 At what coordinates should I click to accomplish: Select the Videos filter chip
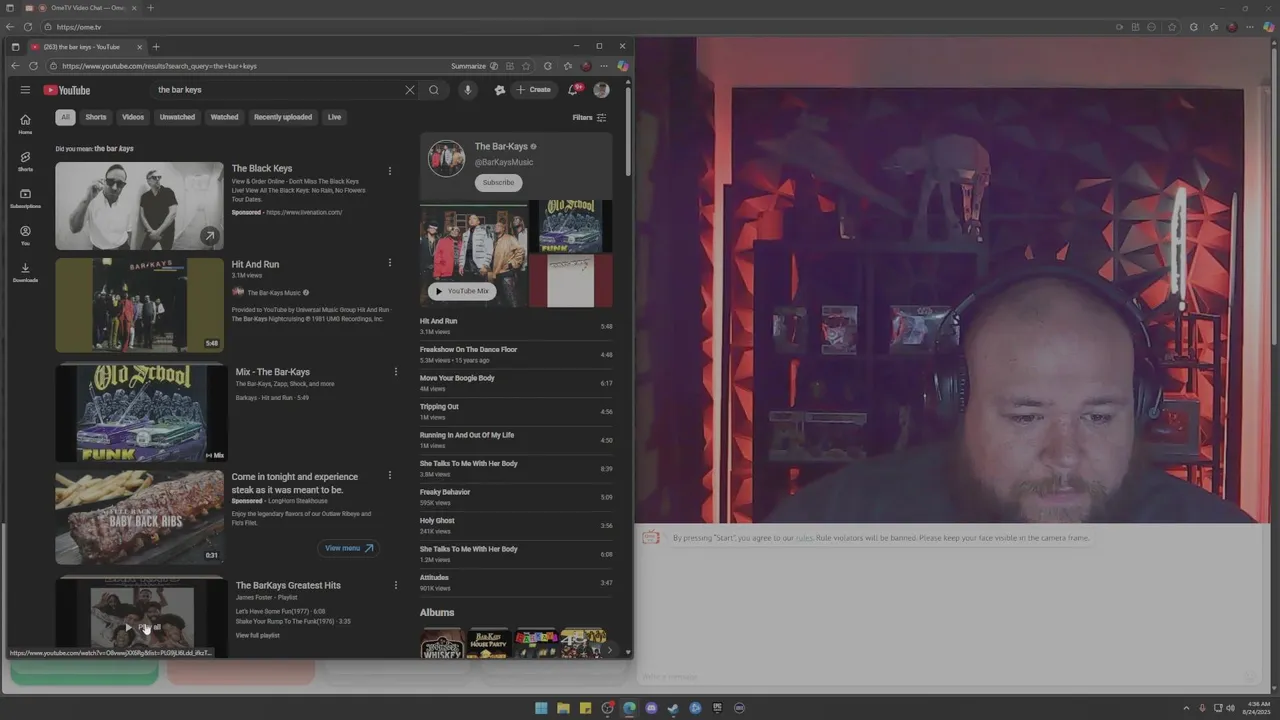(x=133, y=117)
